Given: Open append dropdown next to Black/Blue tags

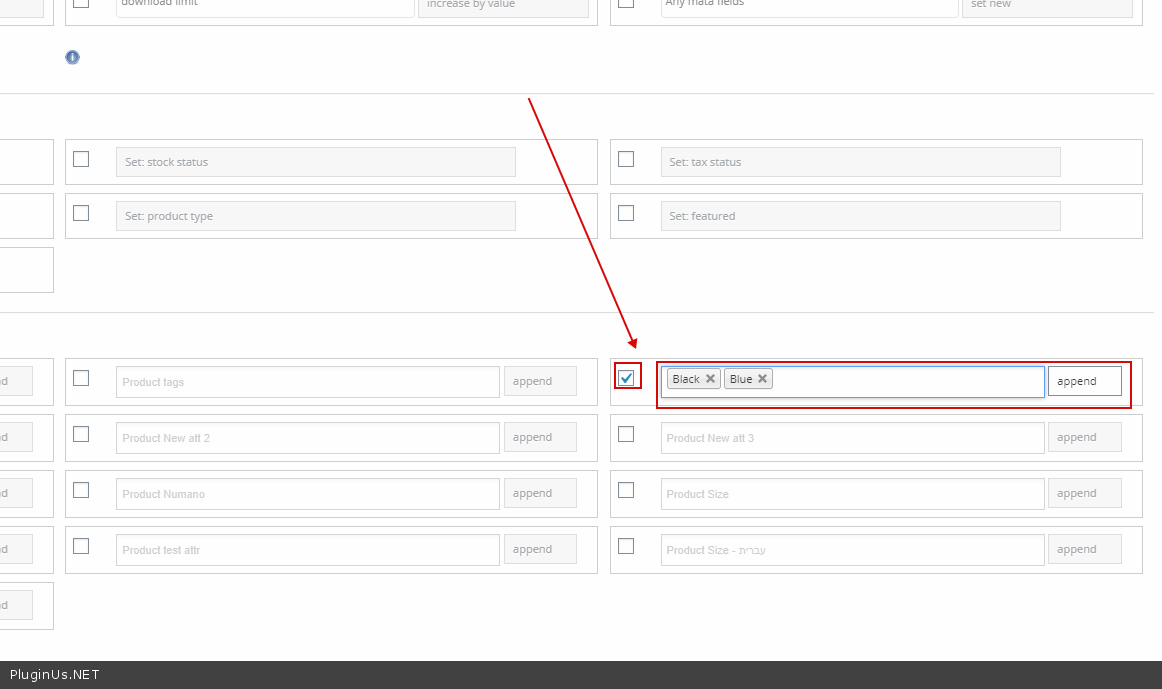Looking at the screenshot, I should [1084, 381].
